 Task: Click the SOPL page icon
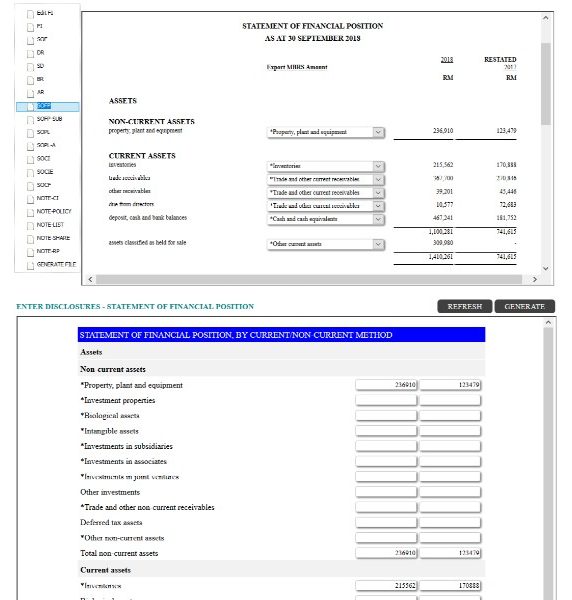pyautogui.click(x=30, y=133)
